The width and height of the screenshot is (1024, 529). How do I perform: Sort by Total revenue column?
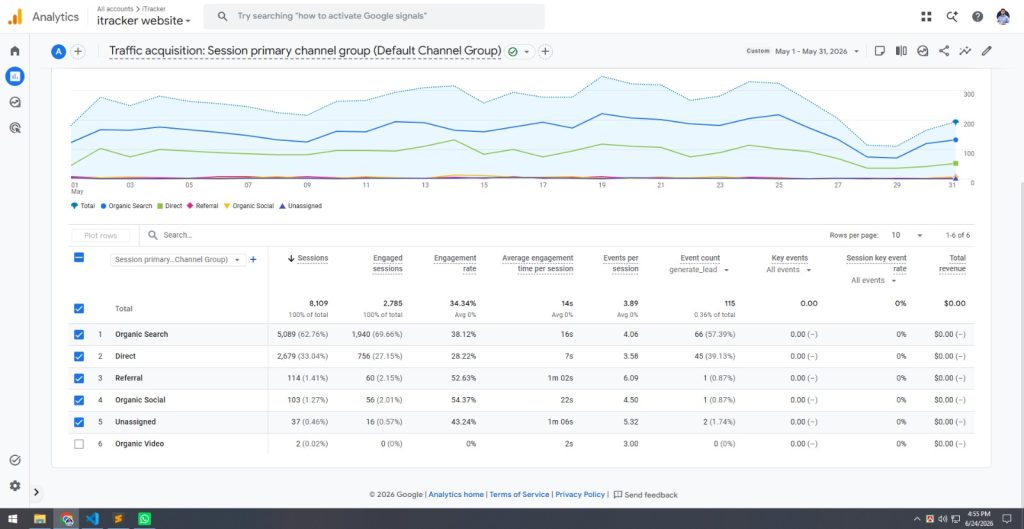[x=952, y=263]
